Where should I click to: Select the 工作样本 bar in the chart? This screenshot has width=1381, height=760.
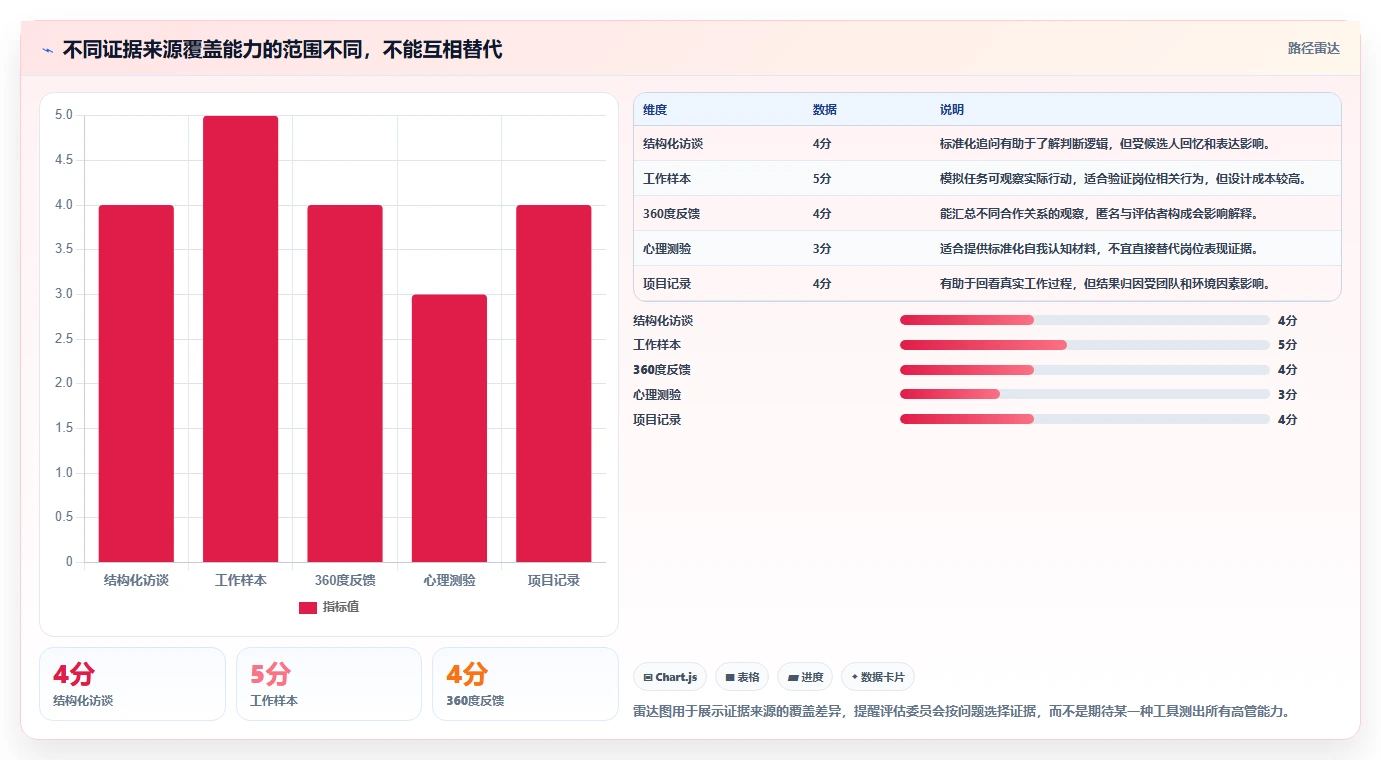(240, 339)
